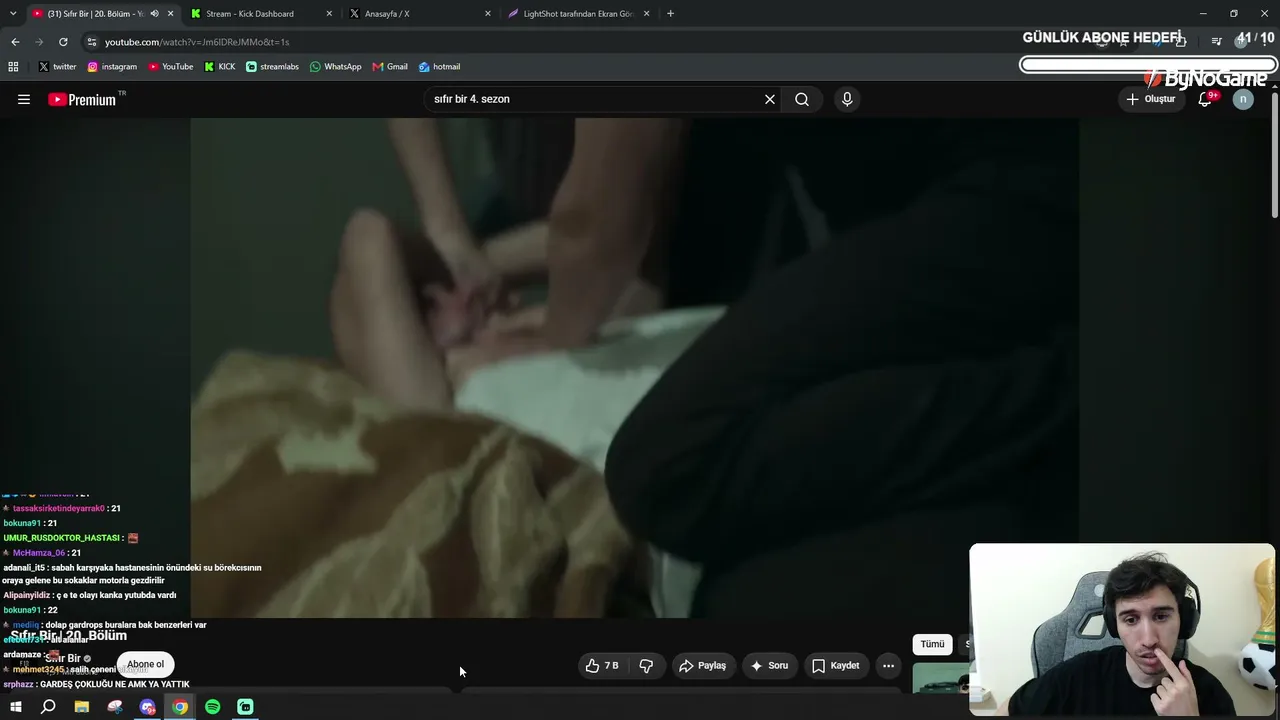Open the Chrome apps grid shortcut
The image size is (1280, 720).
click(x=13, y=67)
